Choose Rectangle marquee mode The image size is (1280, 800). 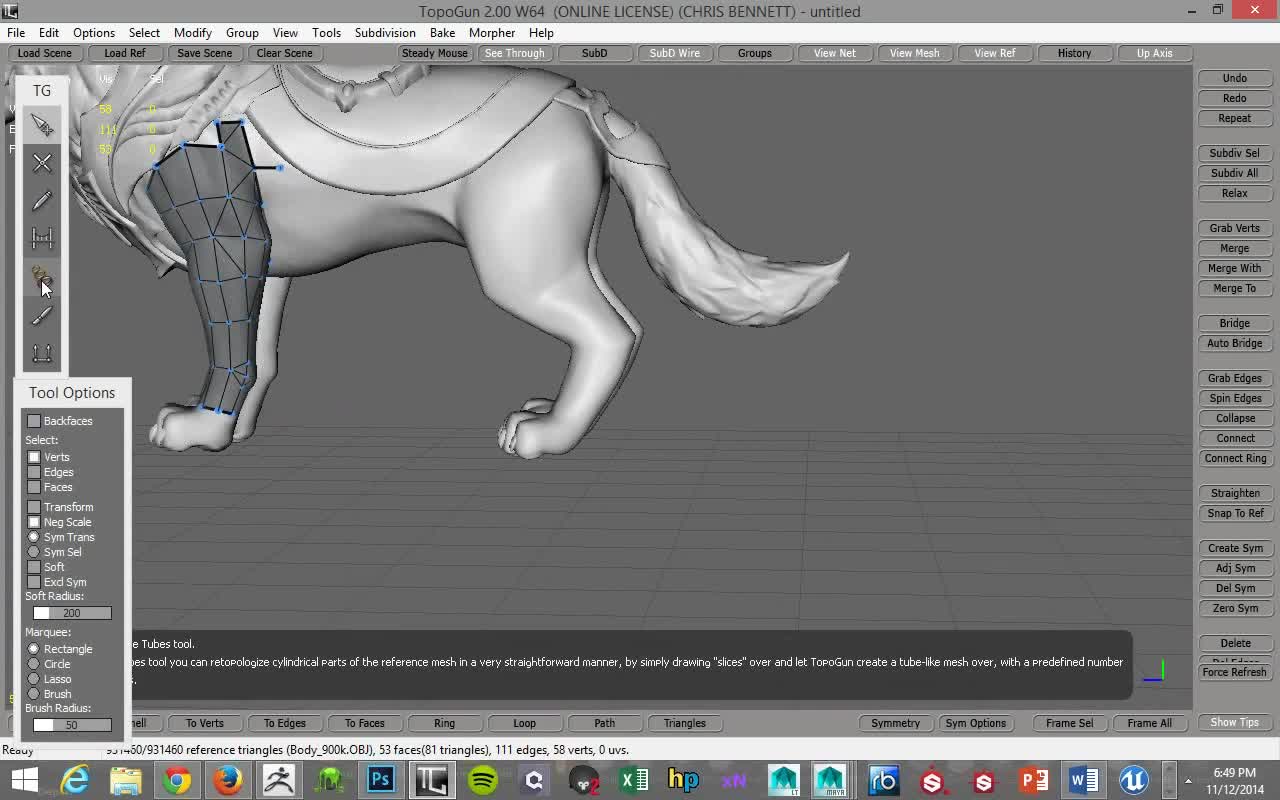point(34,649)
